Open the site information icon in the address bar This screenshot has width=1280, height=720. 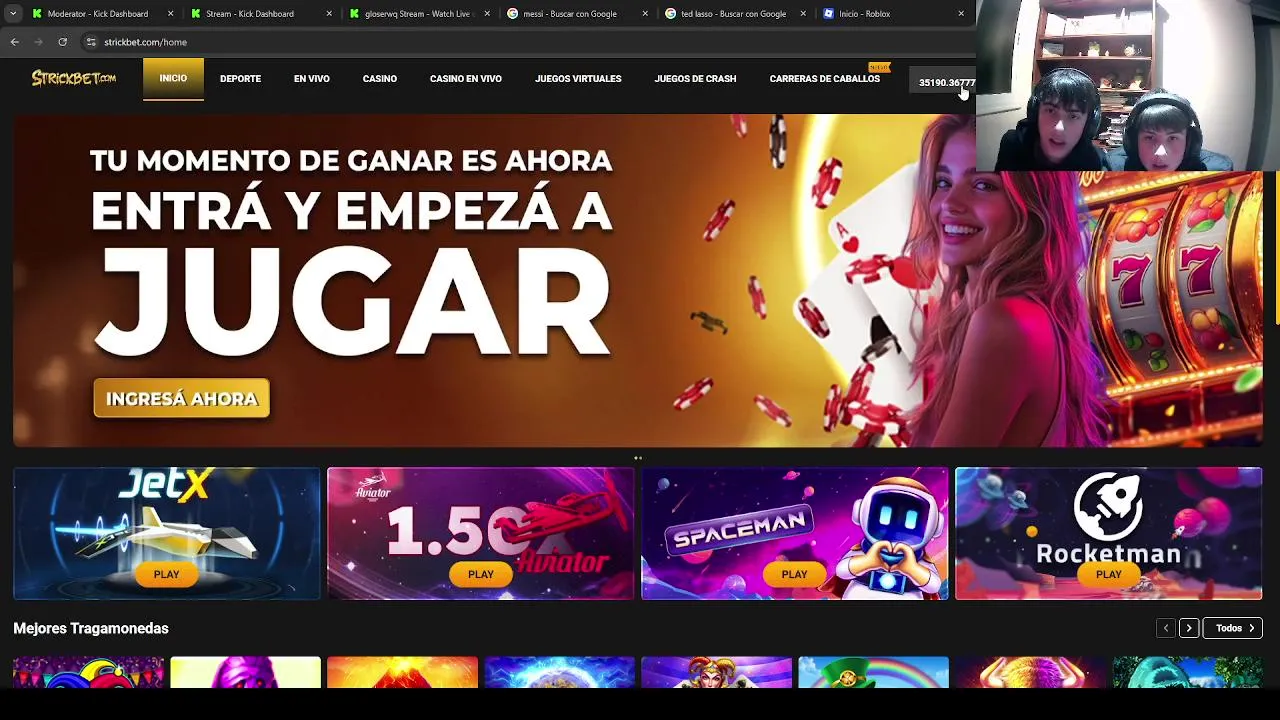click(91, 42)
